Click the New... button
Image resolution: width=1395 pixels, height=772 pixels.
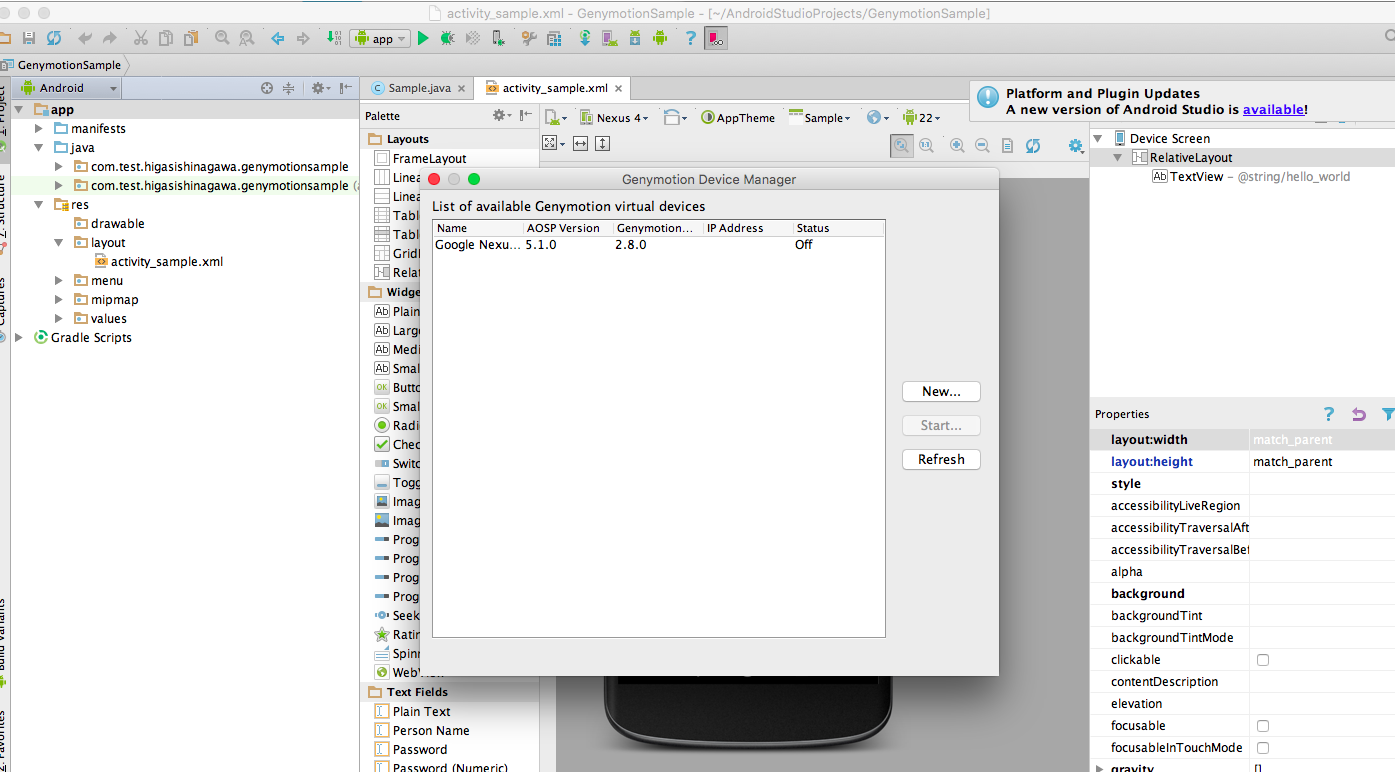click(941, 392)
